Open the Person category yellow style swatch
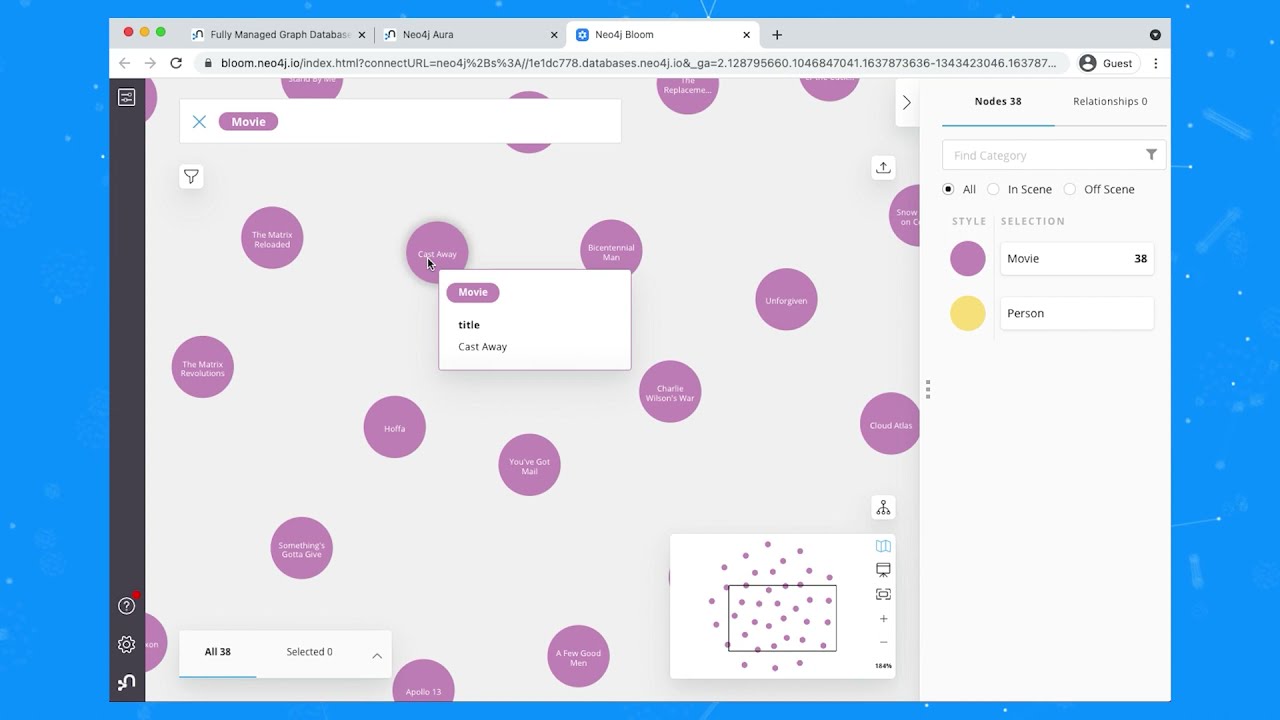 [x=968, y=313]
